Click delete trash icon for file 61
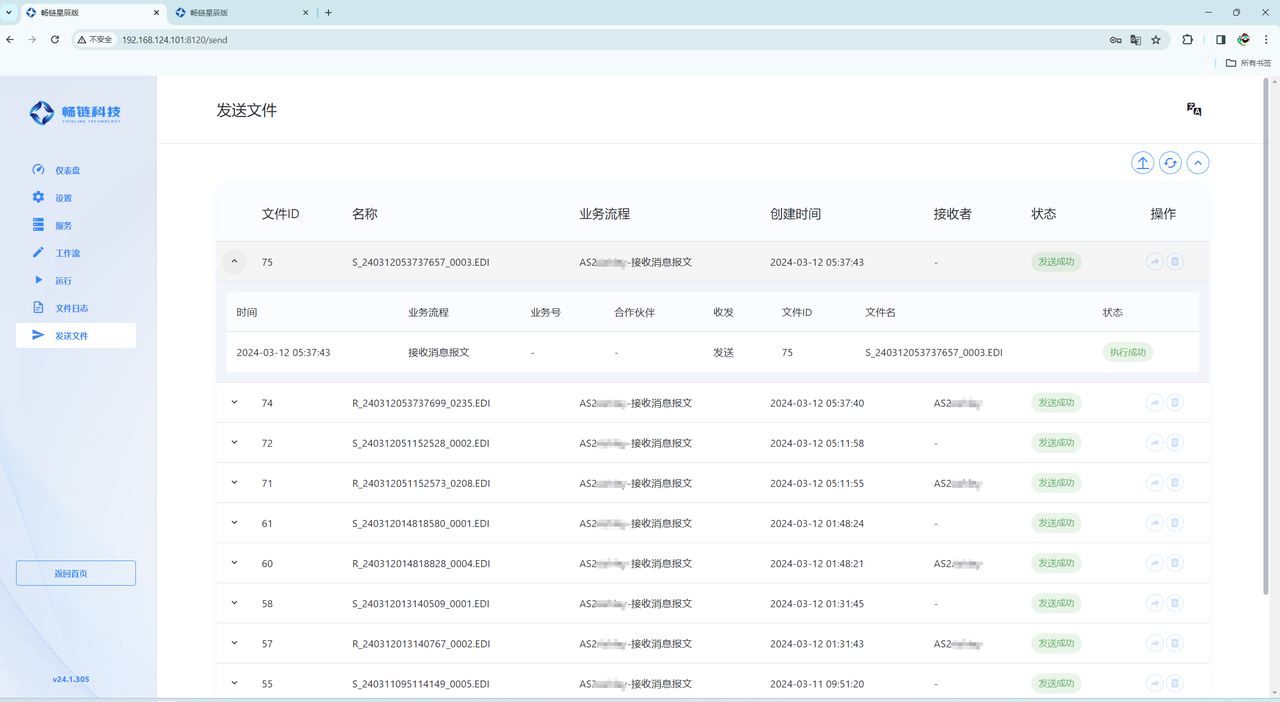Image resolution: width=1280 pixels, height=702 pixels. coord(1175,523)
